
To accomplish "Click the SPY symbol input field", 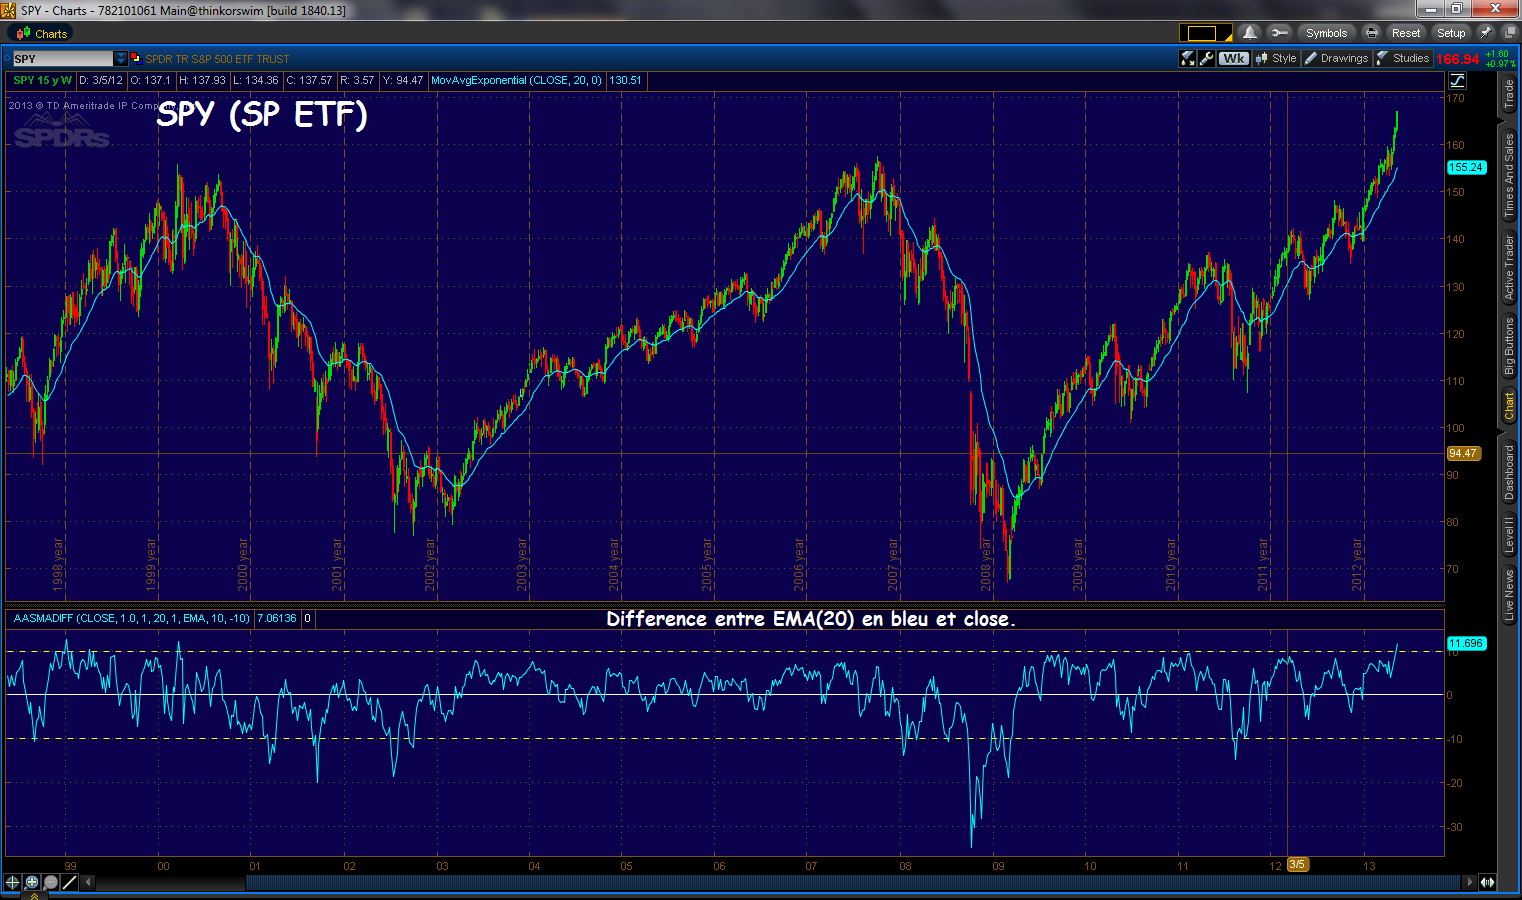I will tap(62, 59).
